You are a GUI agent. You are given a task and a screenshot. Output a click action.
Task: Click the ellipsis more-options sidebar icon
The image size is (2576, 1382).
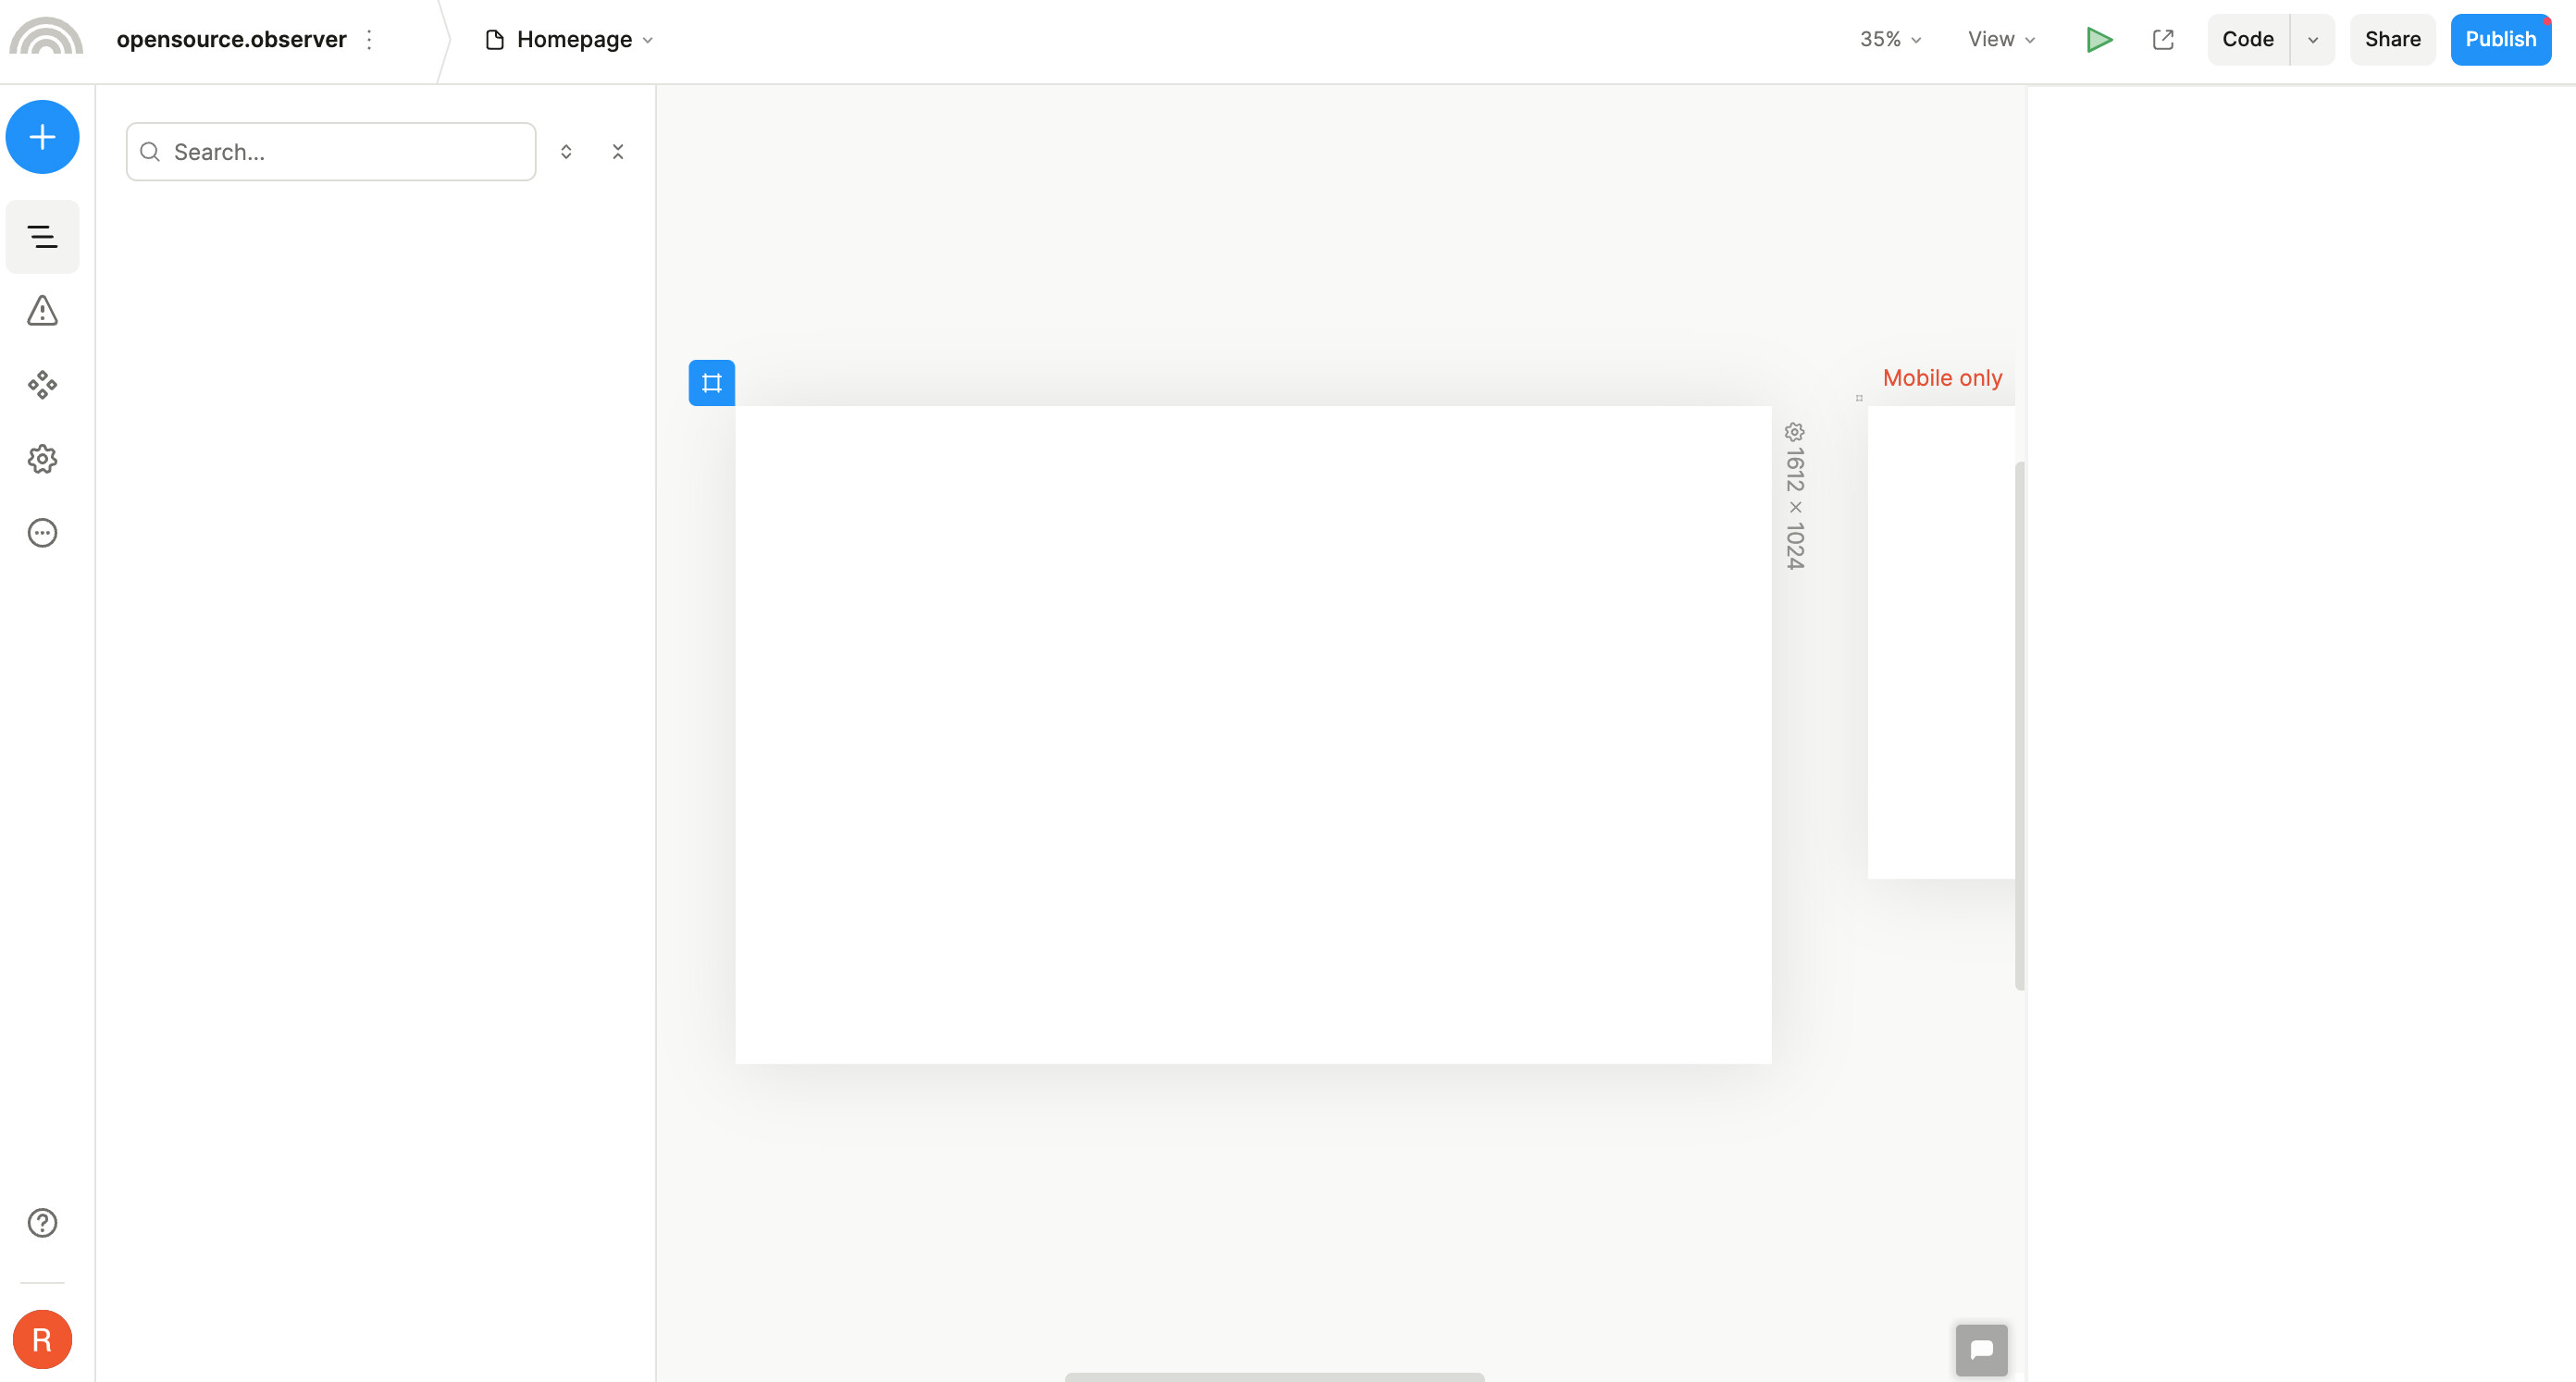coord(42,533)
